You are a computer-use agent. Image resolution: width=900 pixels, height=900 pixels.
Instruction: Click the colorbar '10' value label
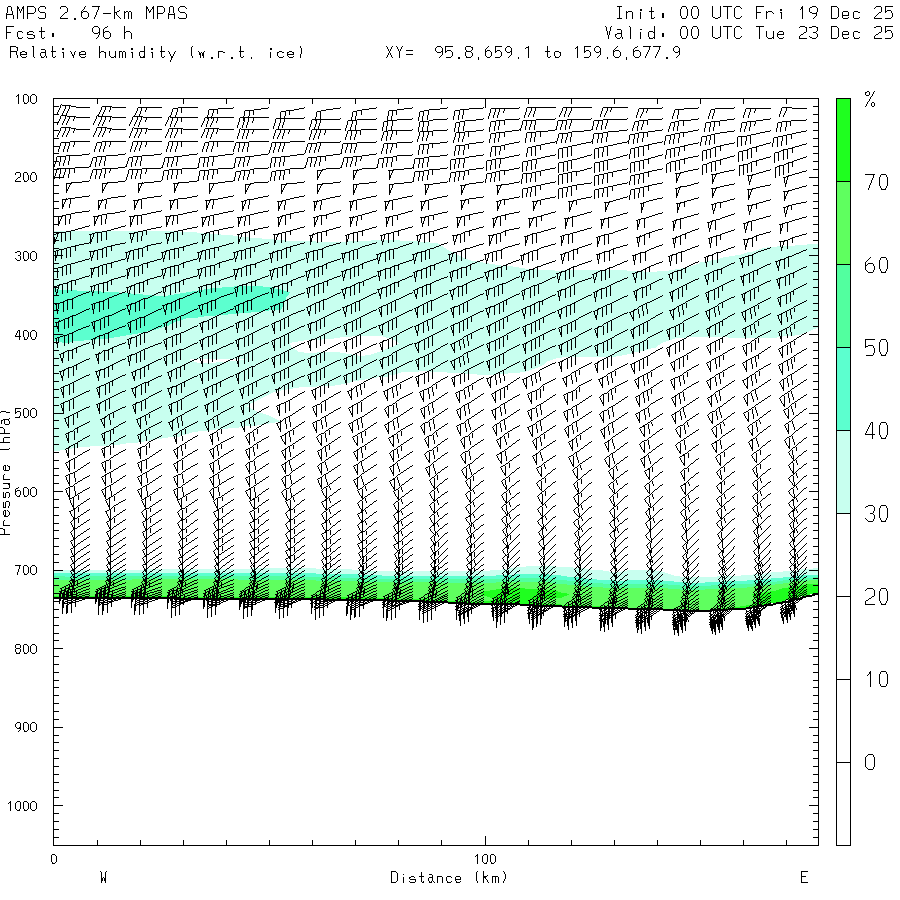(x=876, y=680)
